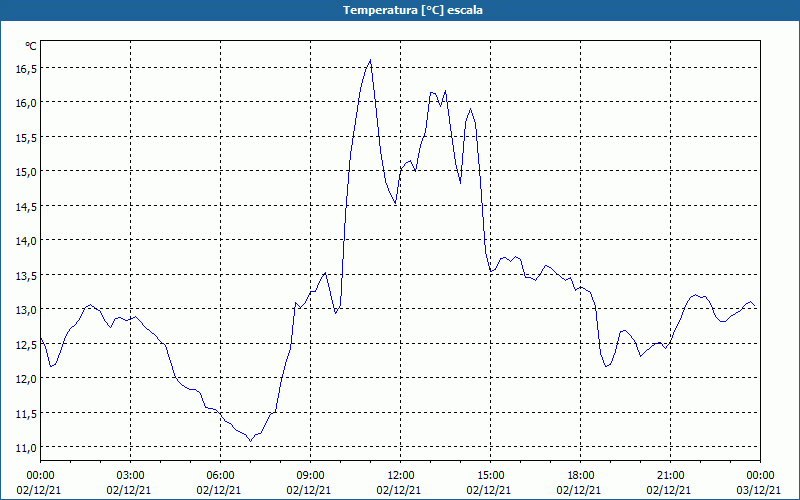This screenshot has height=500, width=800.
Task: Click the 06:00 time axis label
Action: pyautogui.click(x=221, y=476)
